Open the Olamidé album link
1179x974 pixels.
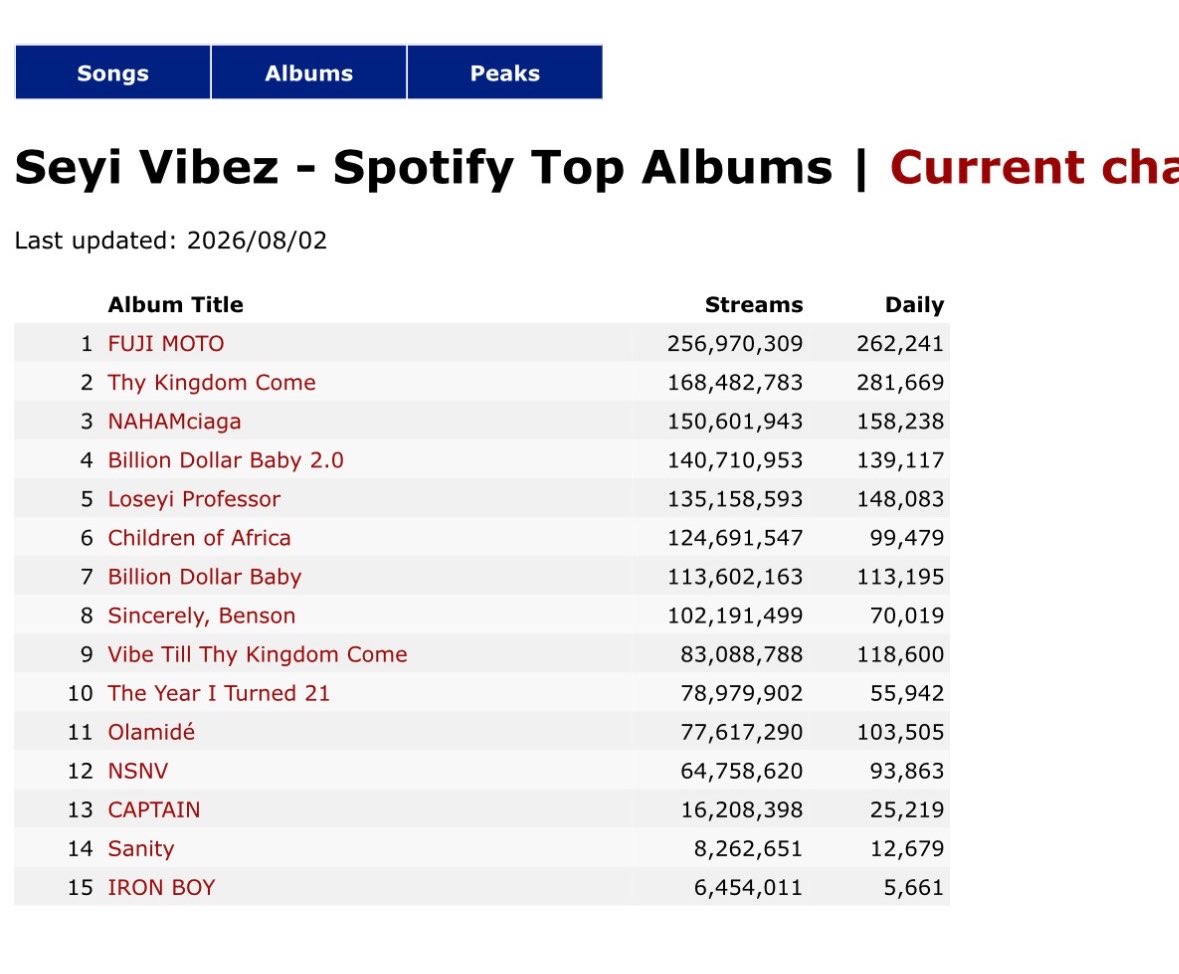(x=151, y=732)
